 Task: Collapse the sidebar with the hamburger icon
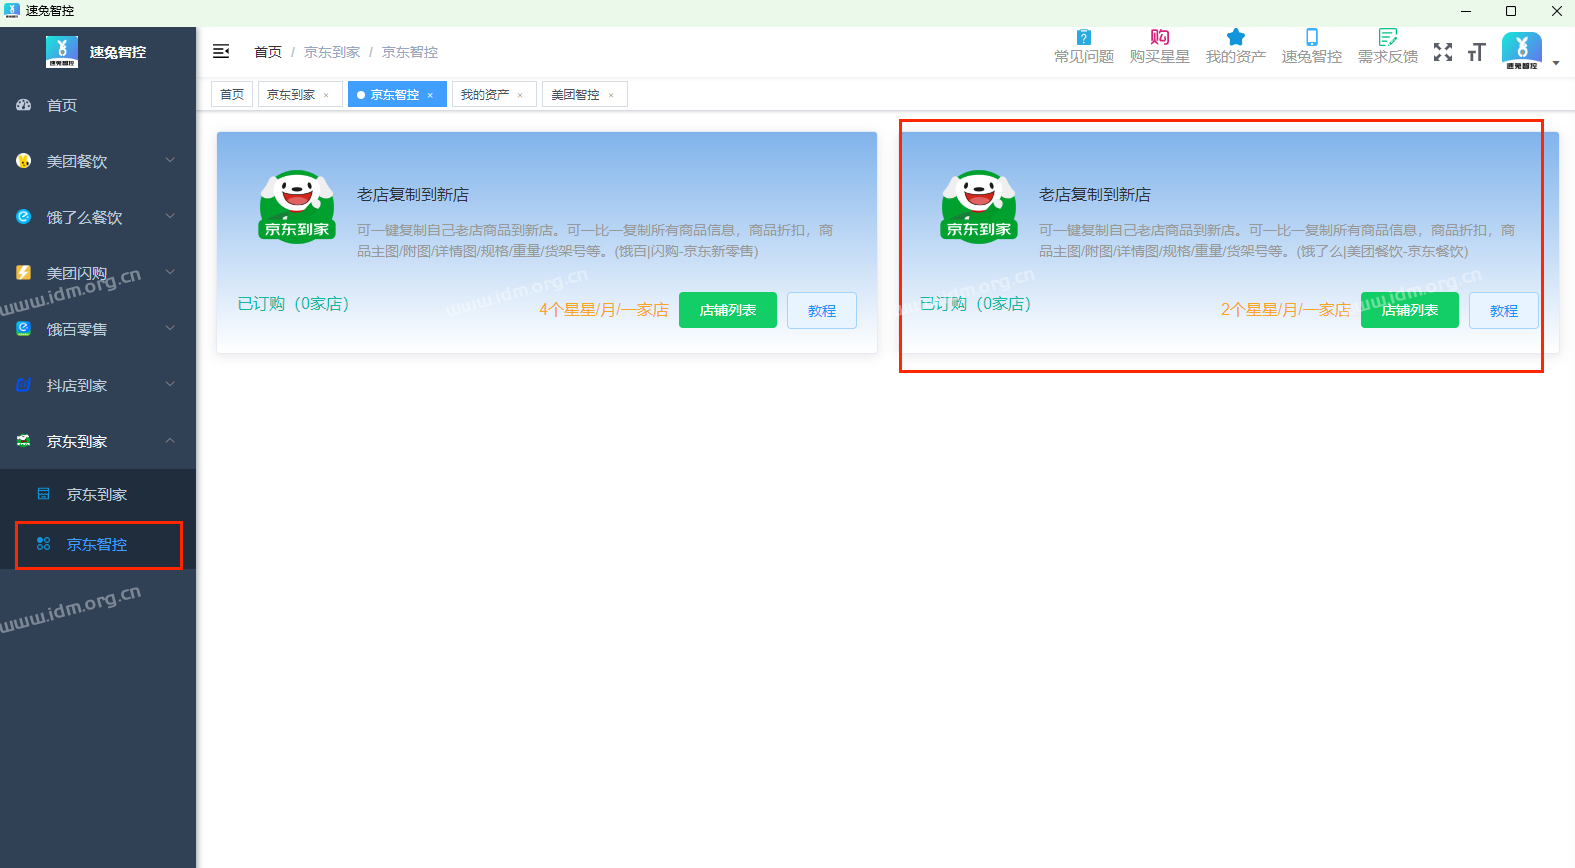(221, 51)
